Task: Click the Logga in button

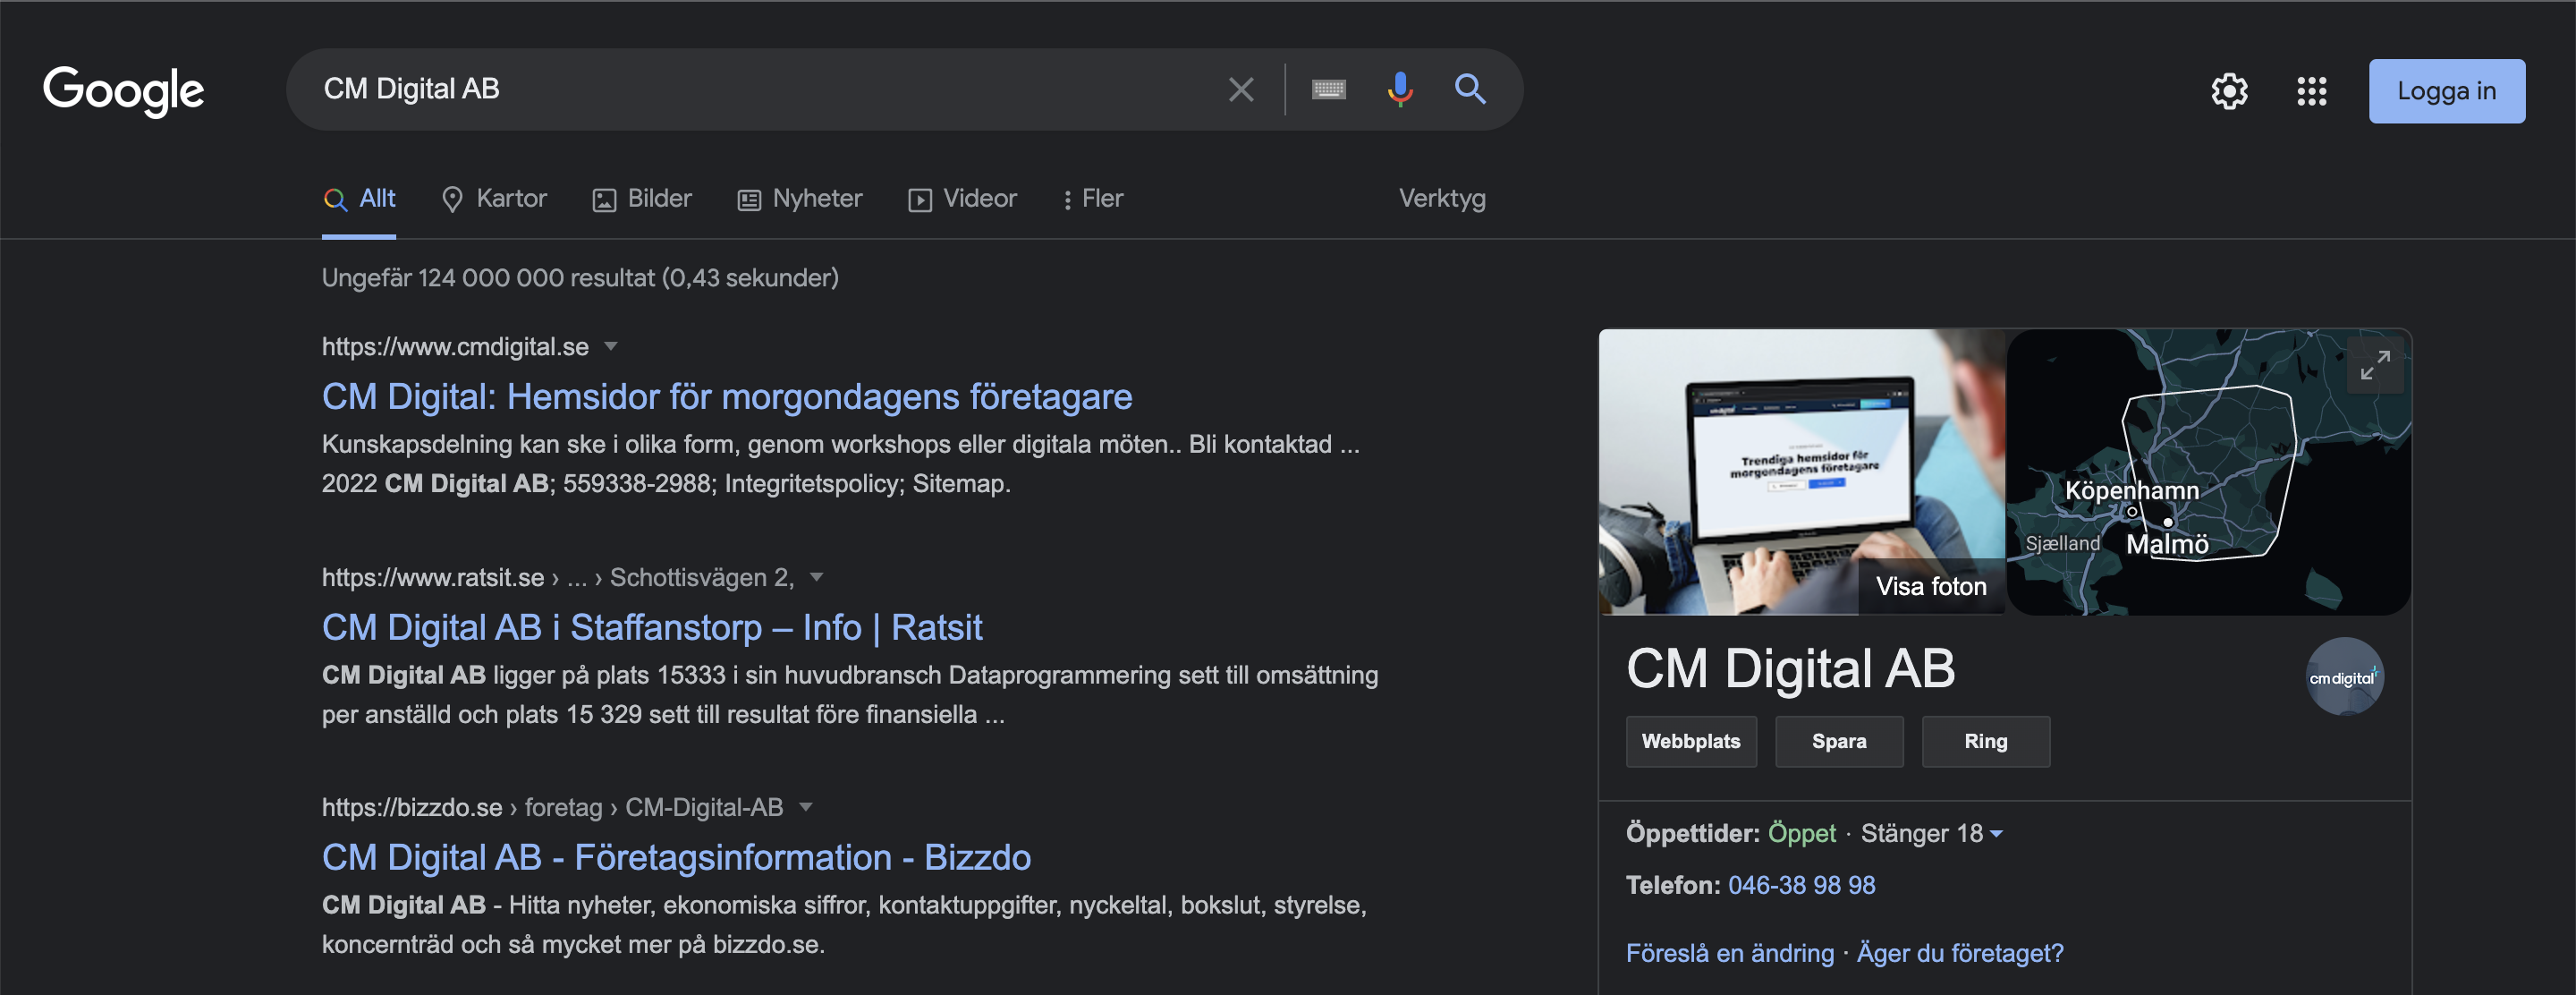Action: point(2445,91)
